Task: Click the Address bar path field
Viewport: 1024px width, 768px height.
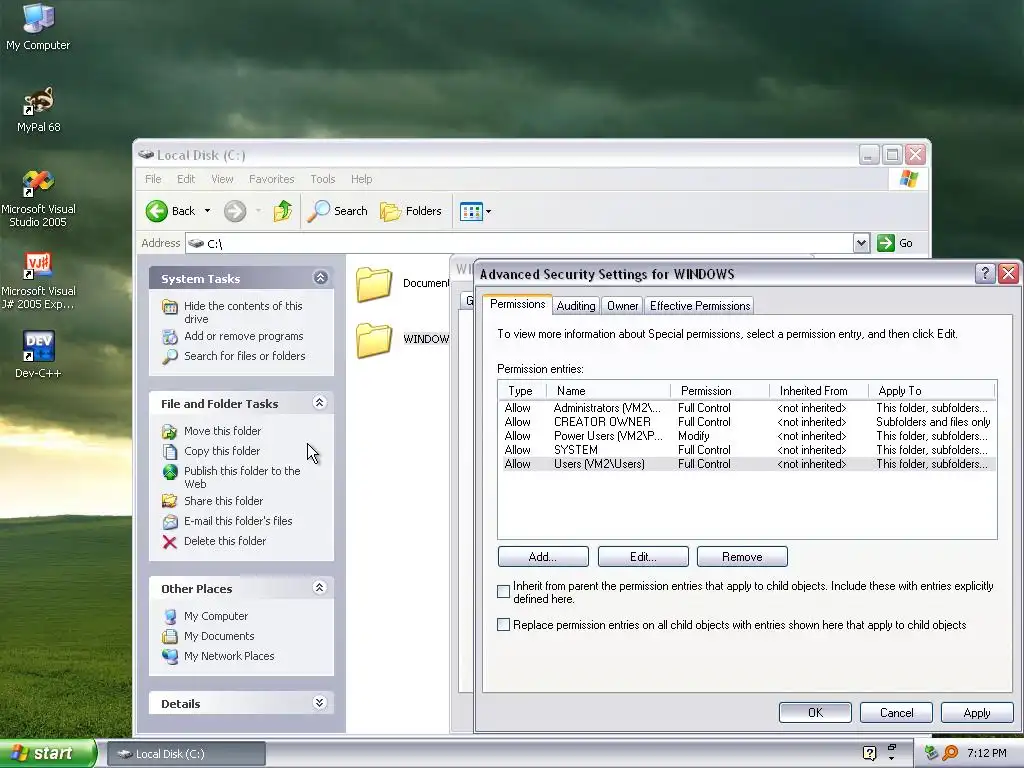Action: click(520, 243)
